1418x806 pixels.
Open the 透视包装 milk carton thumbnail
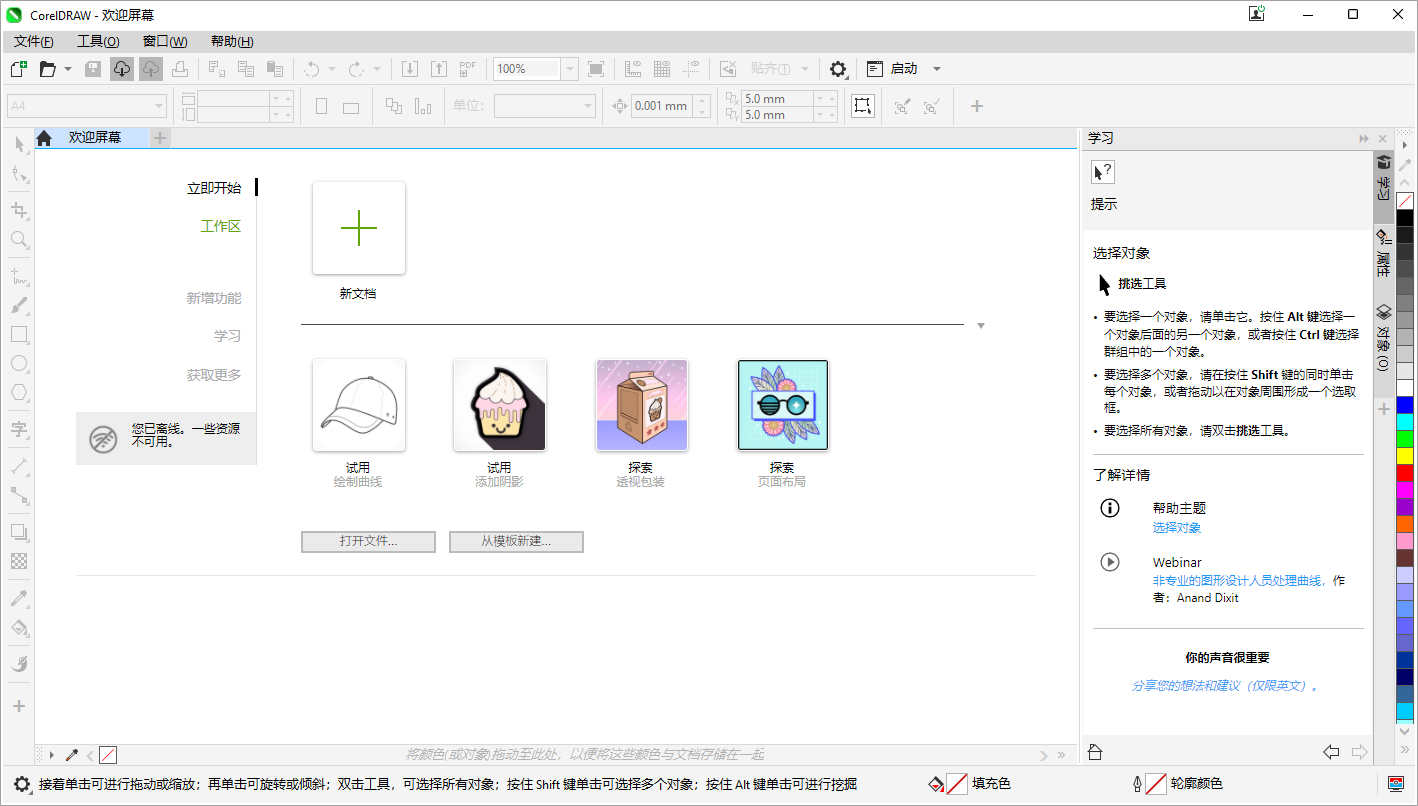(641, 405)
